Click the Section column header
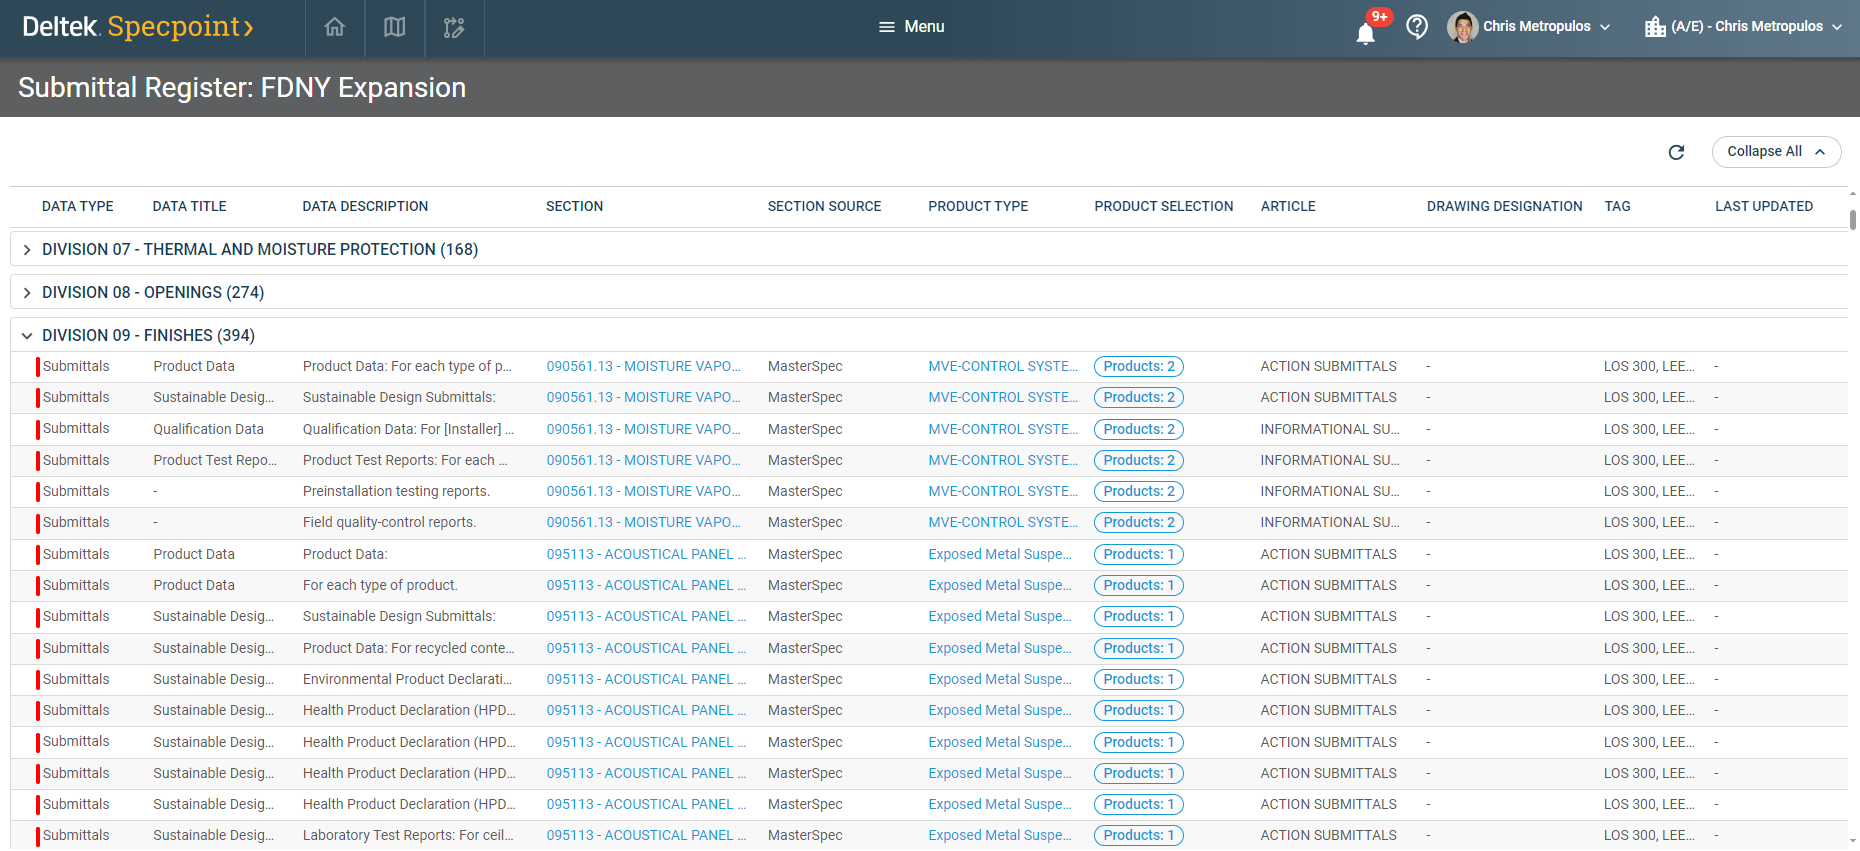 tap(574, 207)
